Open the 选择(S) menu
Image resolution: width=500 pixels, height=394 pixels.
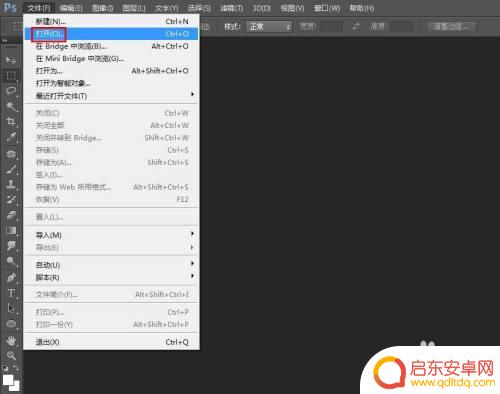point(199,8)
